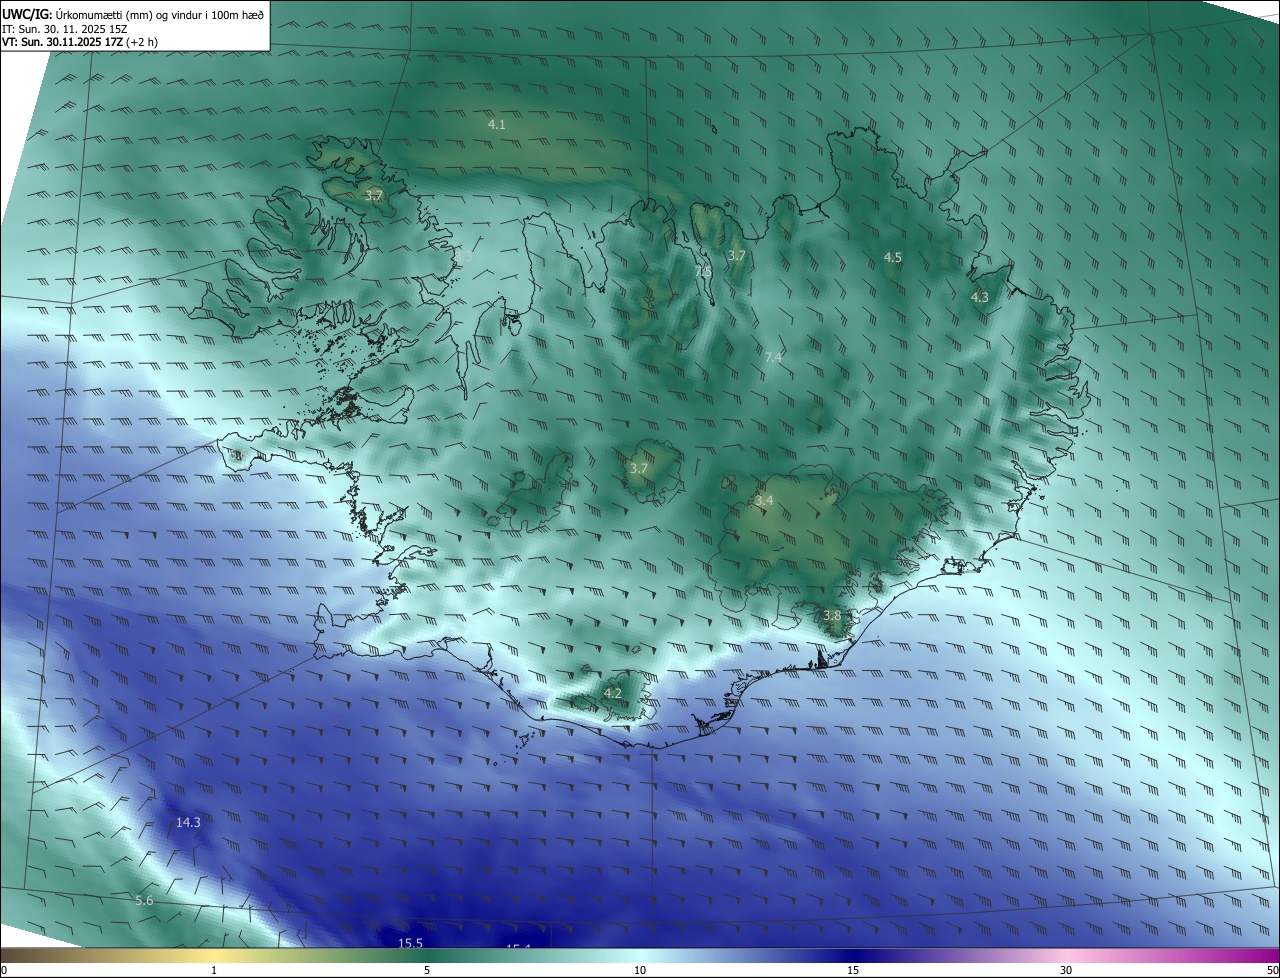Click the IT initial time line
The height and width of the screenshot is (978, 1280).
(x=64, y=29)
